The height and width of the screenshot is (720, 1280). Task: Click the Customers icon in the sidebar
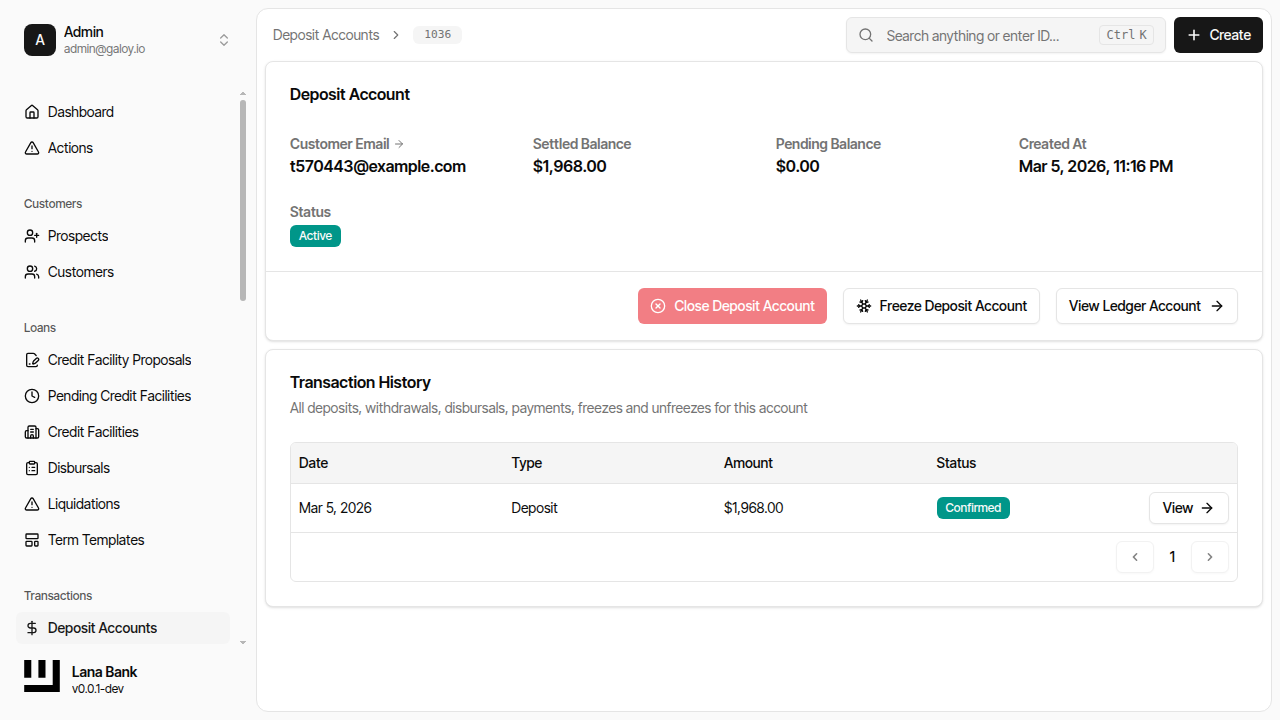point(31,272)
